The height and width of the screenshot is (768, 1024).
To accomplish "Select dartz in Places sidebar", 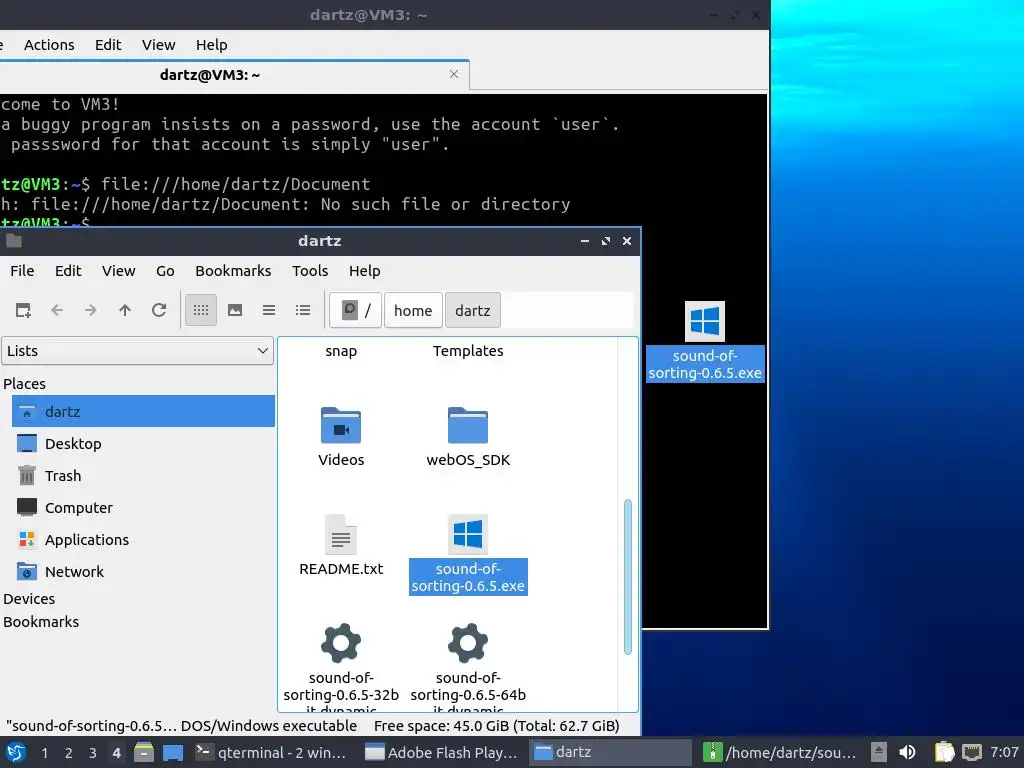I will tap(143, 411).
